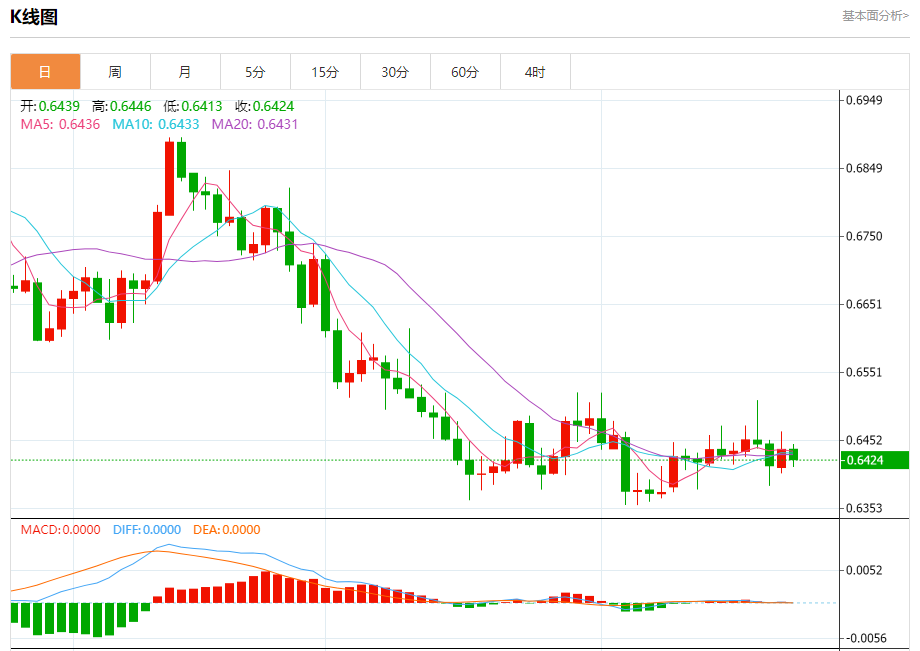Open the 4时 interval tab
This screenshot has height=651, width=920.
point(535,72)
